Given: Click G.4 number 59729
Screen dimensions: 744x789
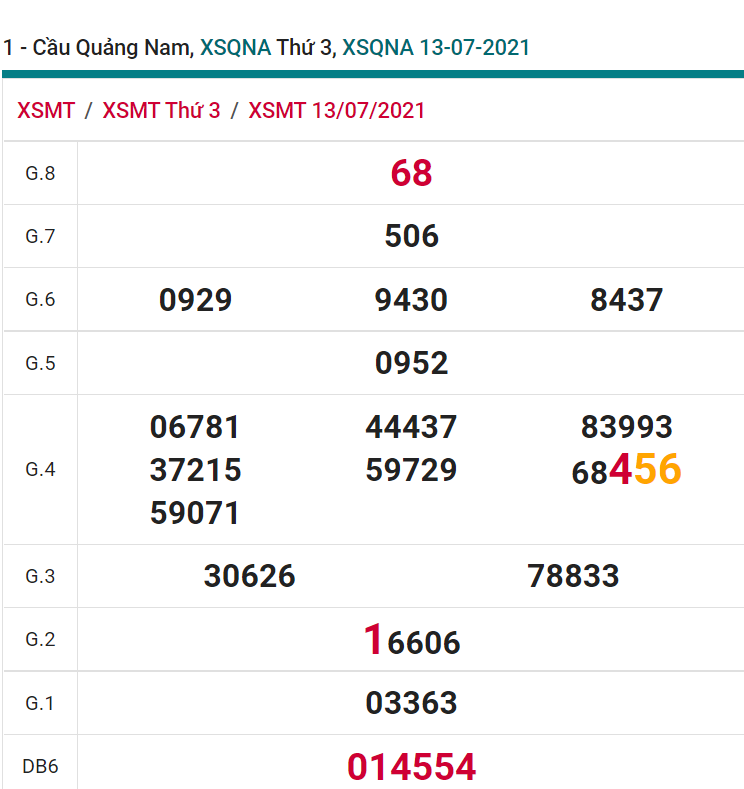Looking at the screenshot, I should 411,470.
